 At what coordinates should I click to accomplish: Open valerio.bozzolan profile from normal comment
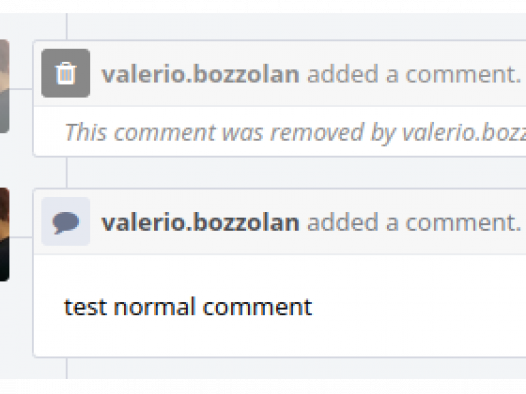click(x=201, y=223)
